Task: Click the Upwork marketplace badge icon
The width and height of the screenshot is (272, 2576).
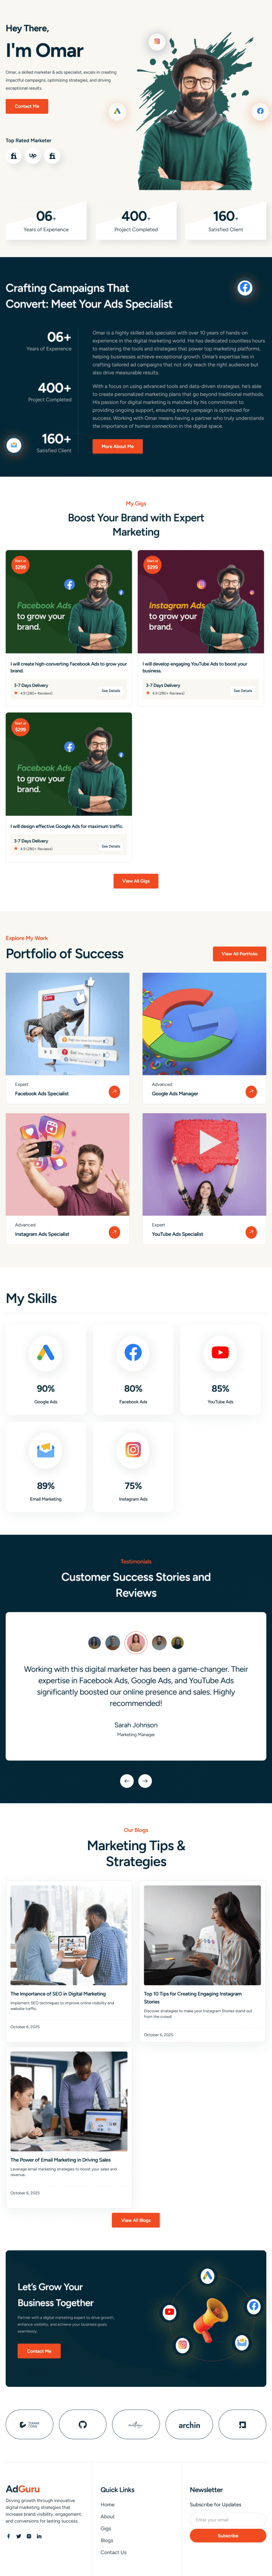Action: (33, 156)
